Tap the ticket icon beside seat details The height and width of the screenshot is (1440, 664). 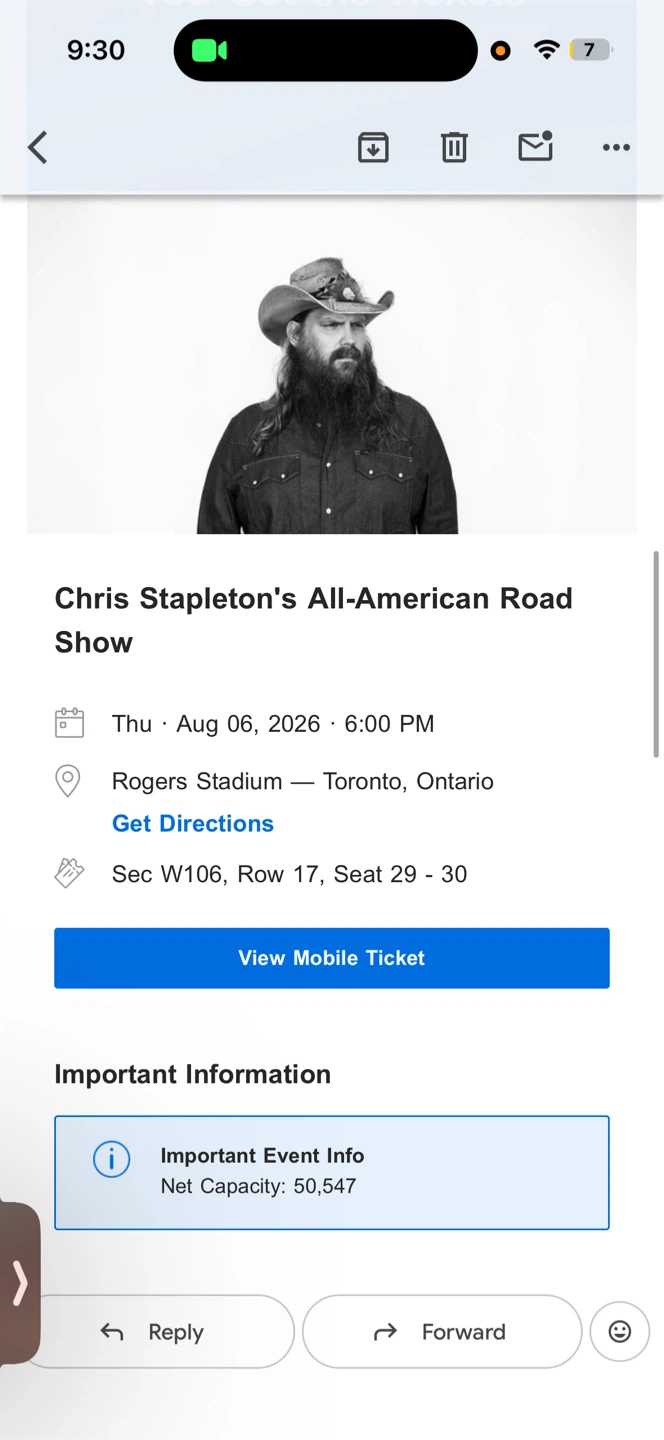click(69, 873)
